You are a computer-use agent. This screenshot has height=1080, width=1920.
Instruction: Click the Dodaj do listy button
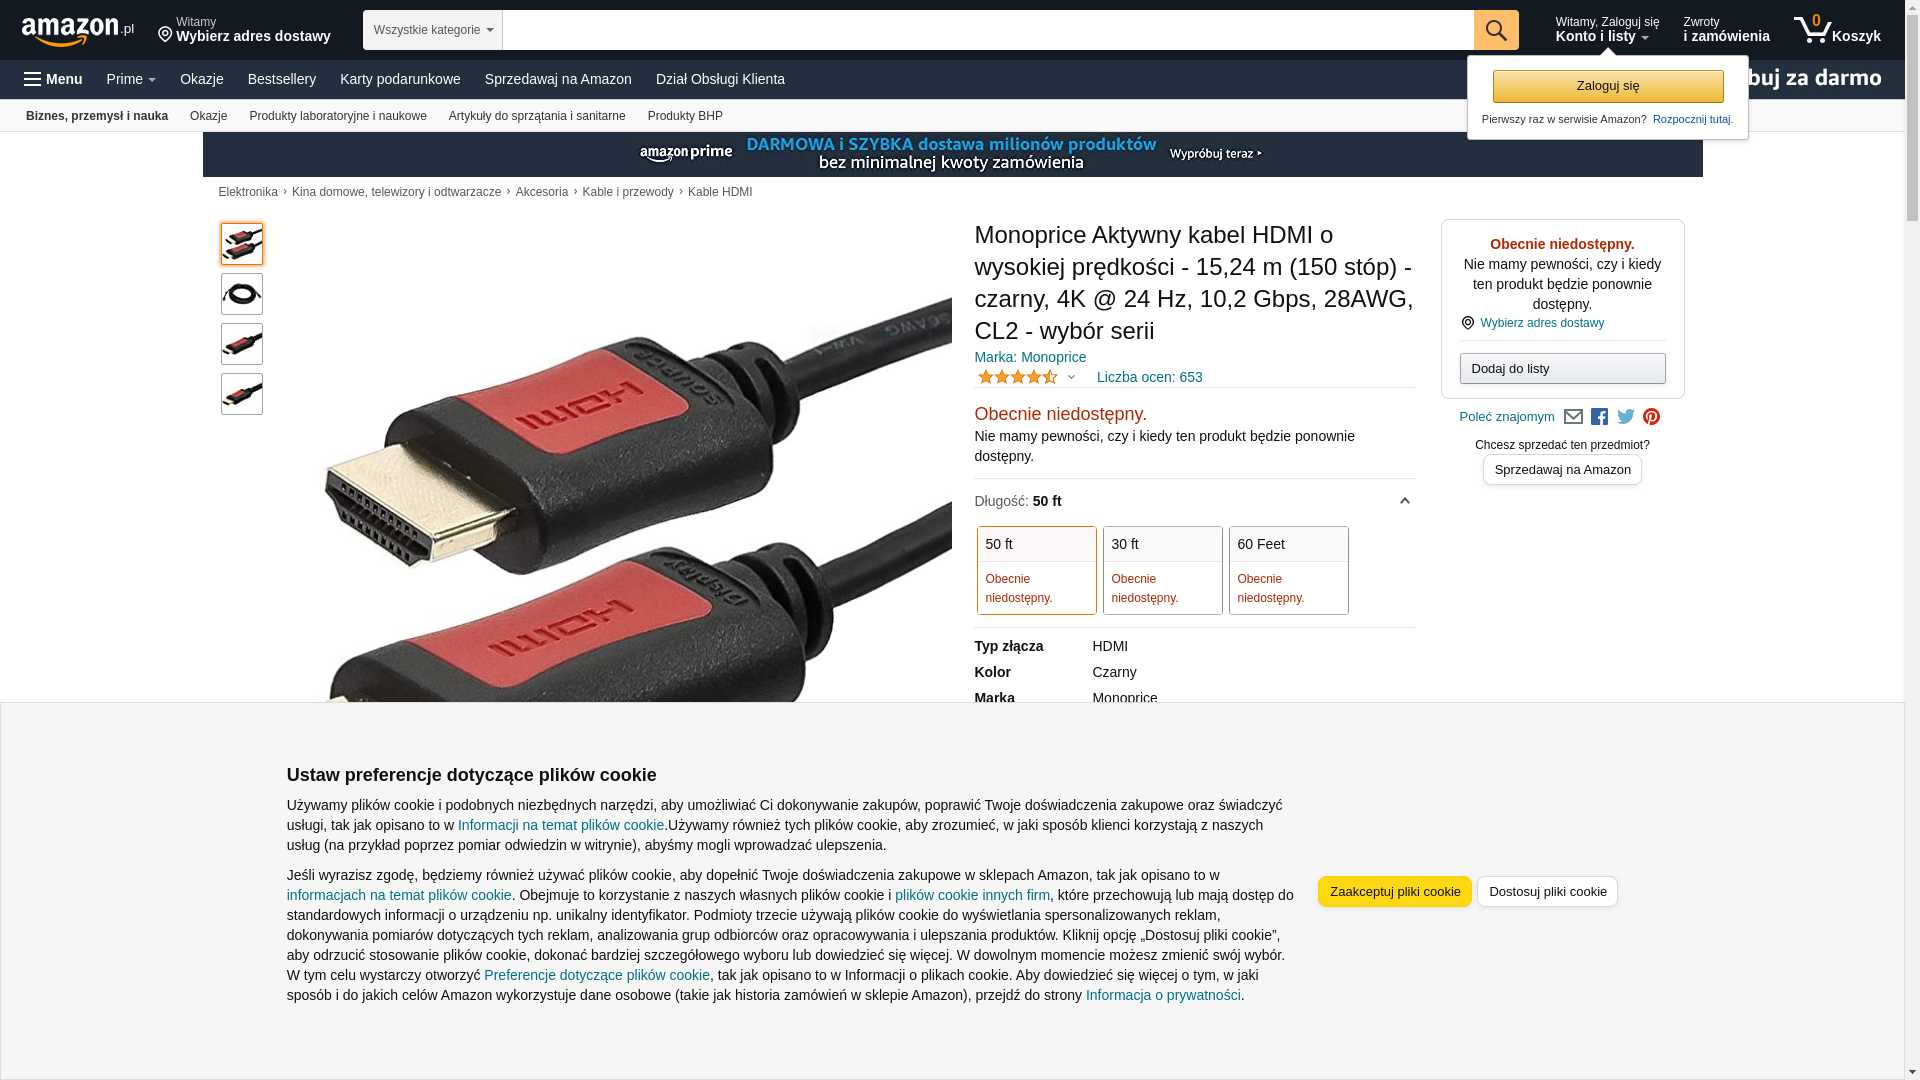coord(1562,369)
